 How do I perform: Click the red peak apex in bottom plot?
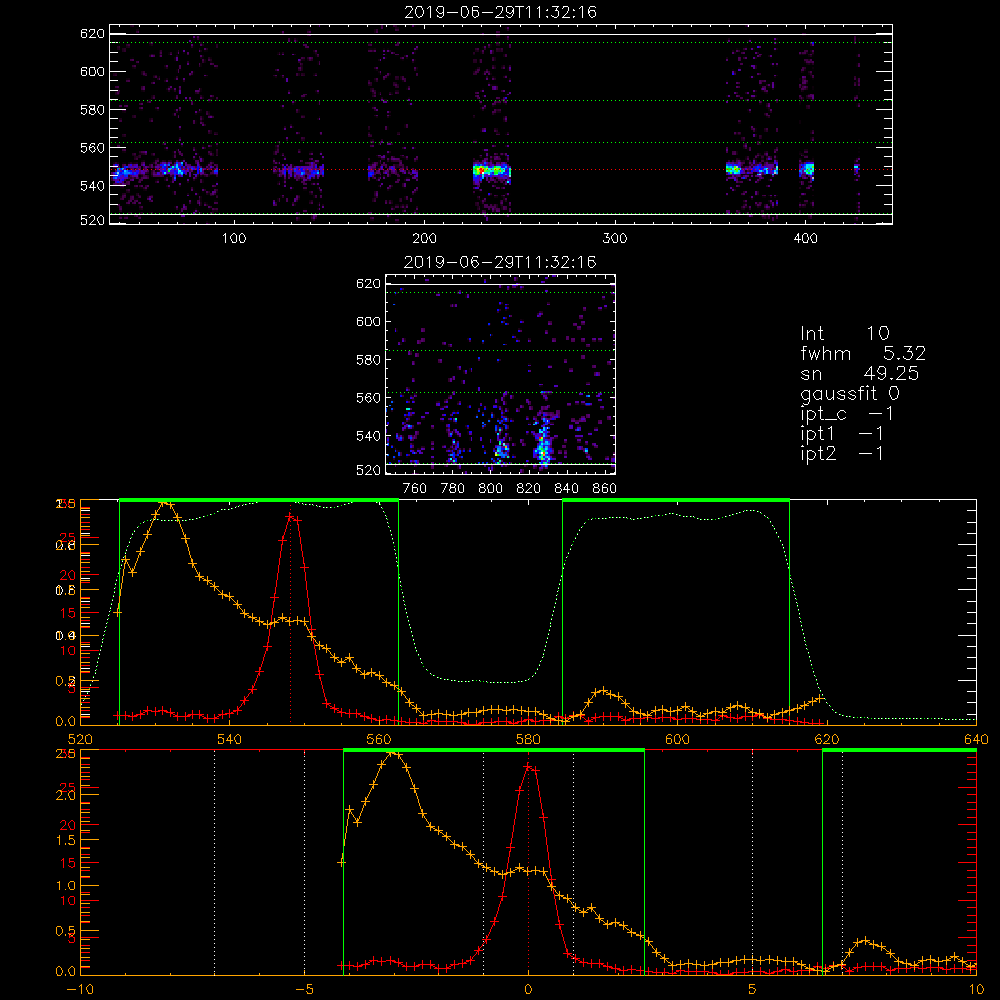point(529,767)
